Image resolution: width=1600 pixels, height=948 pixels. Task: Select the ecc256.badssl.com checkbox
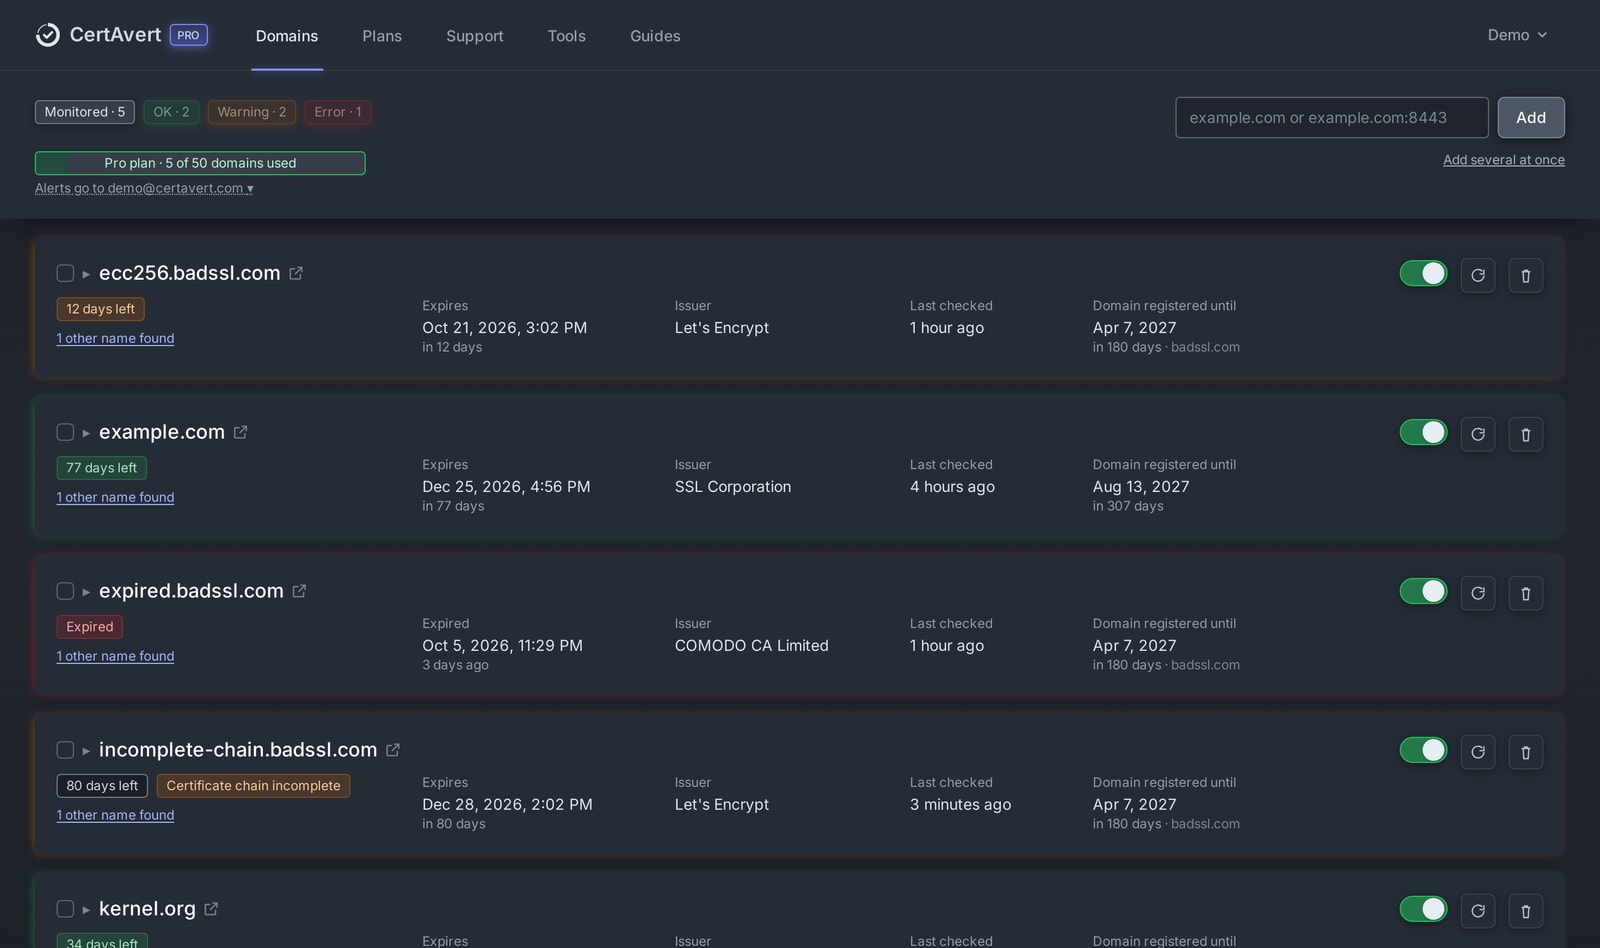[x=65, y=273]
